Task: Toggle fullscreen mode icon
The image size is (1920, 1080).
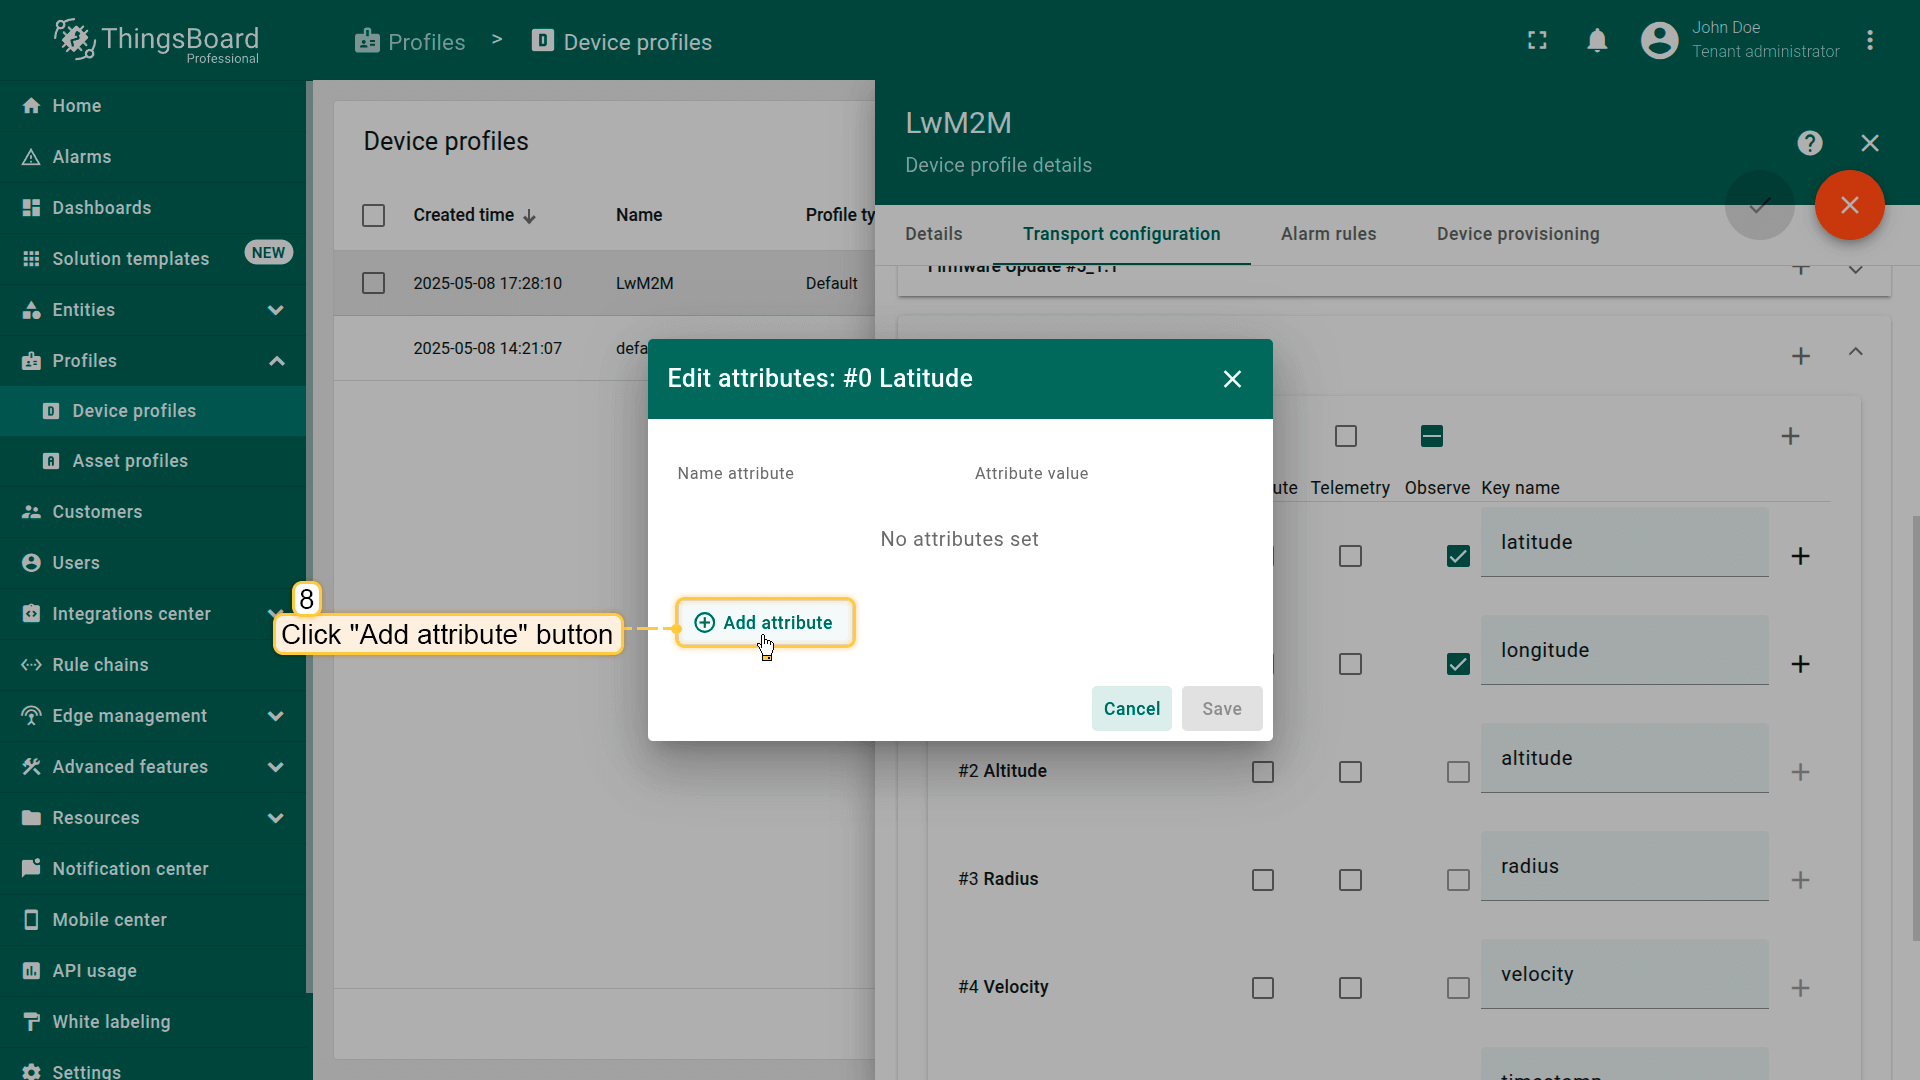Action: pyautogui.click(x=1537, y=41)
